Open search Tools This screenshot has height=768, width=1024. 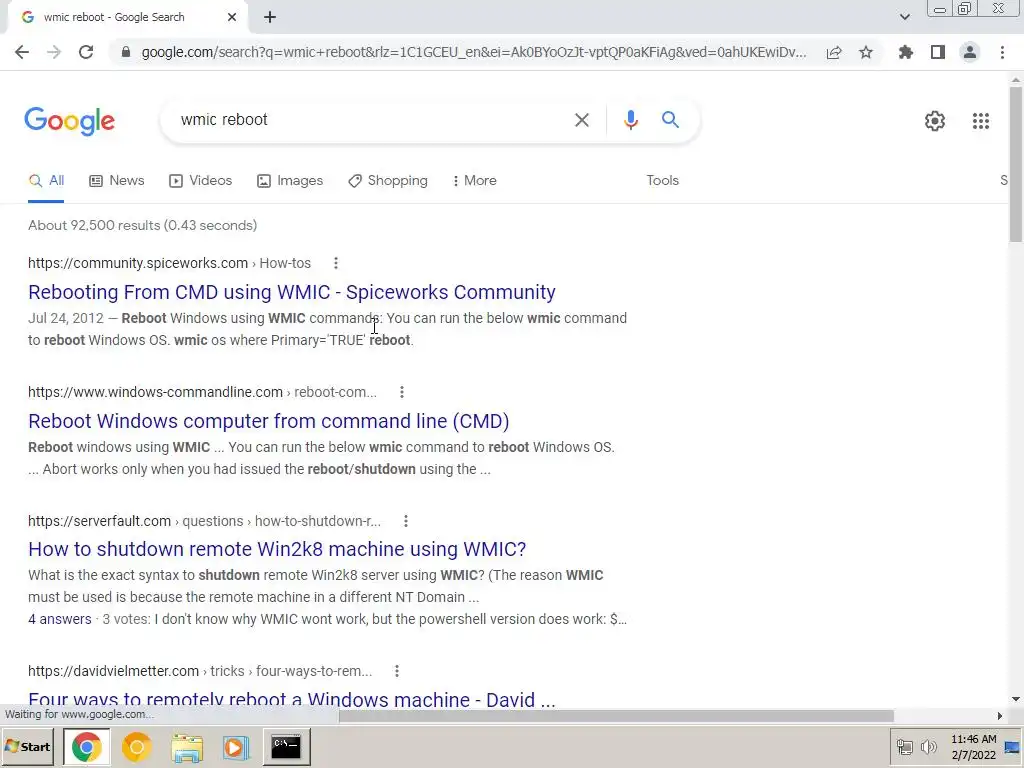point(662,180)
